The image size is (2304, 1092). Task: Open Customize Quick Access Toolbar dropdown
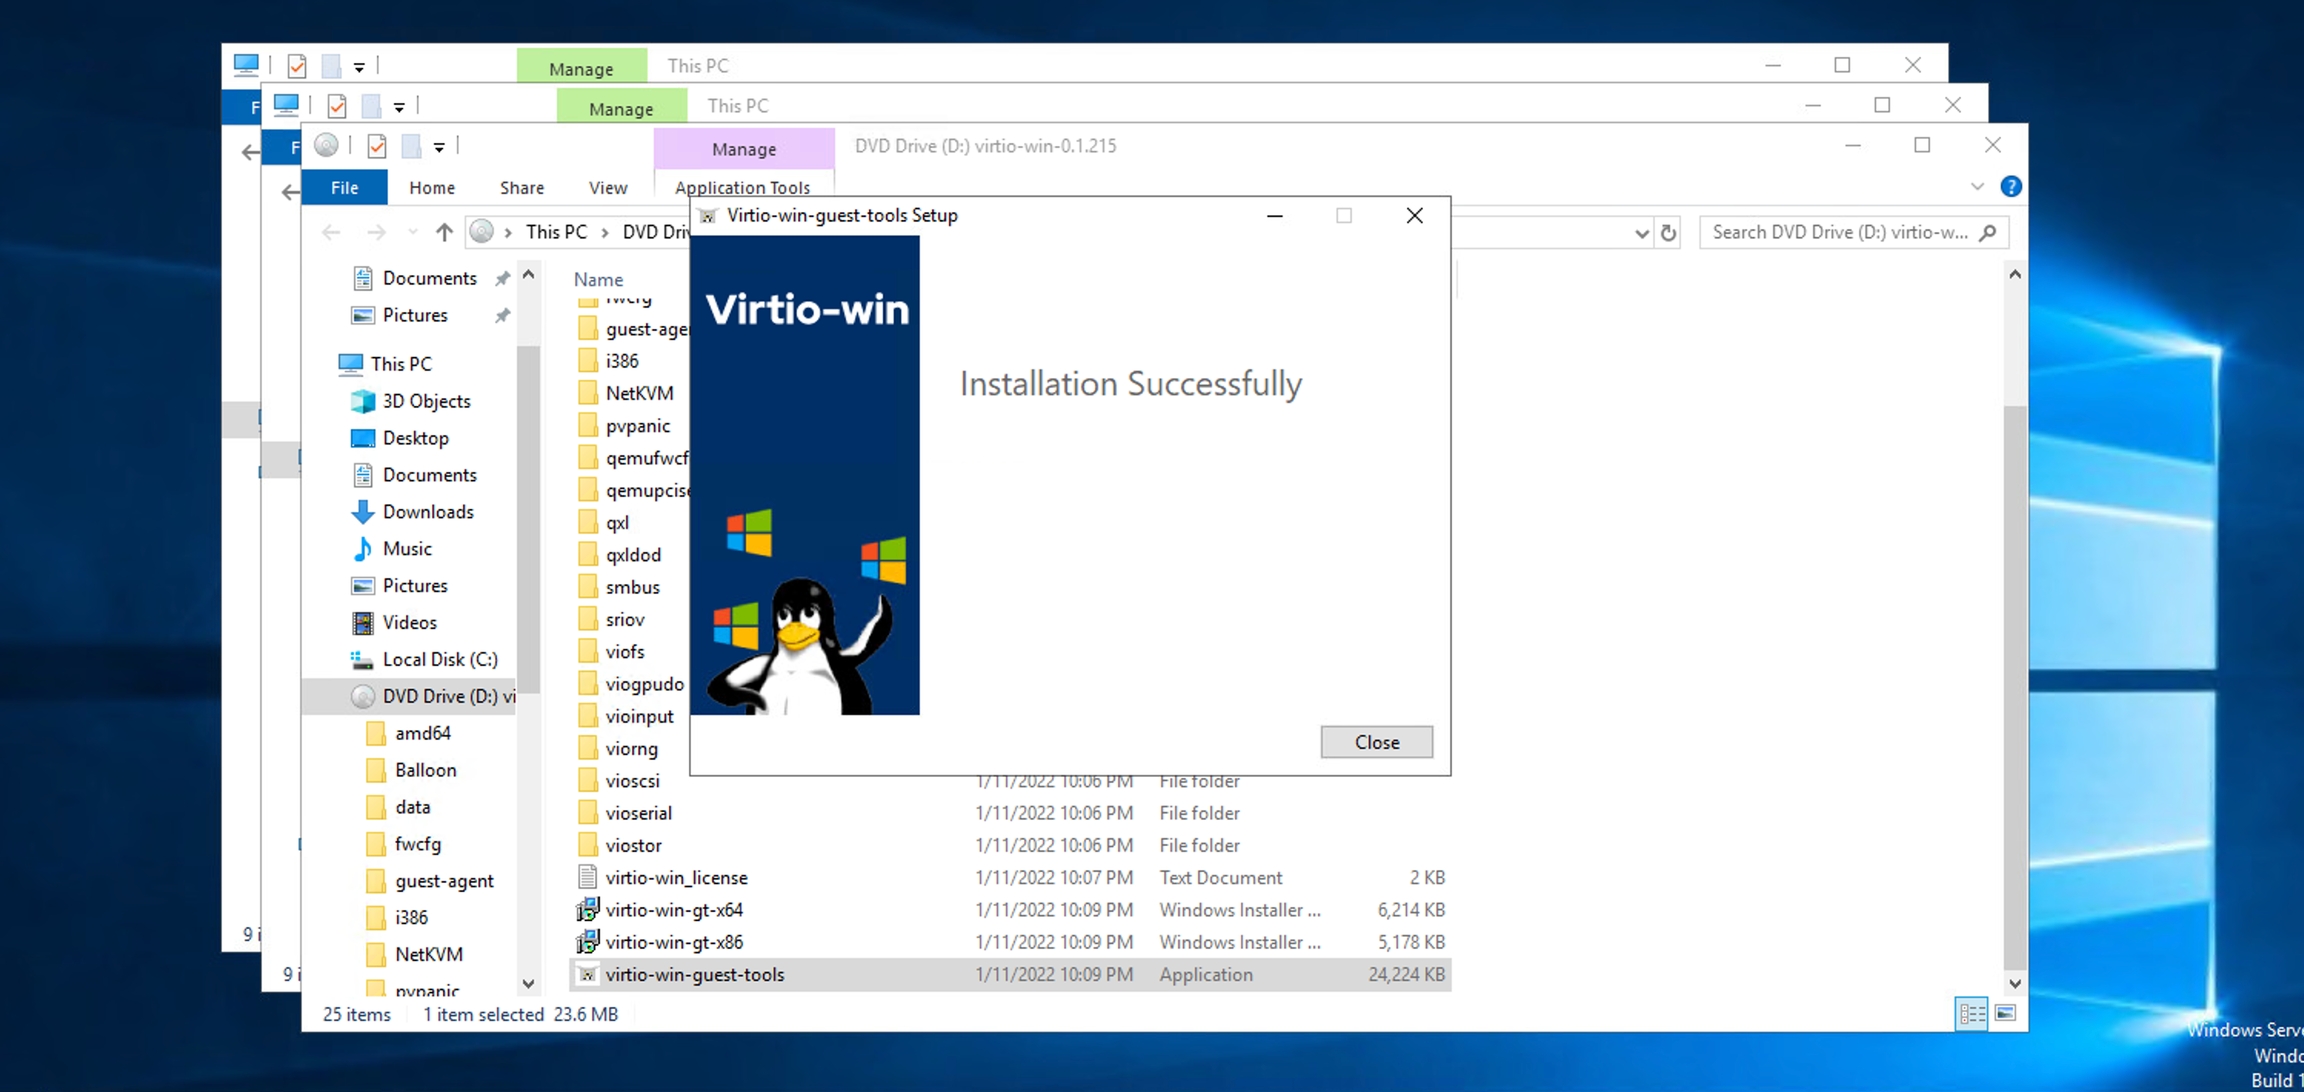[439, 148]
